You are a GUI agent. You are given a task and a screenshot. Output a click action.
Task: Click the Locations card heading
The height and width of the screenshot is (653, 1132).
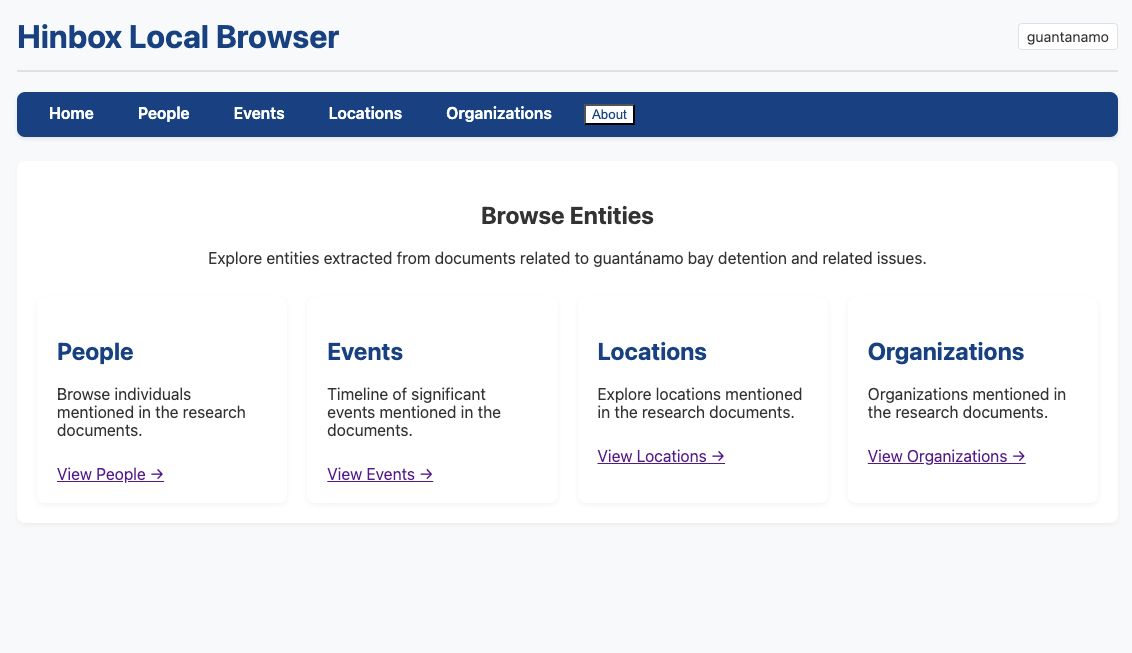point(652,352)
